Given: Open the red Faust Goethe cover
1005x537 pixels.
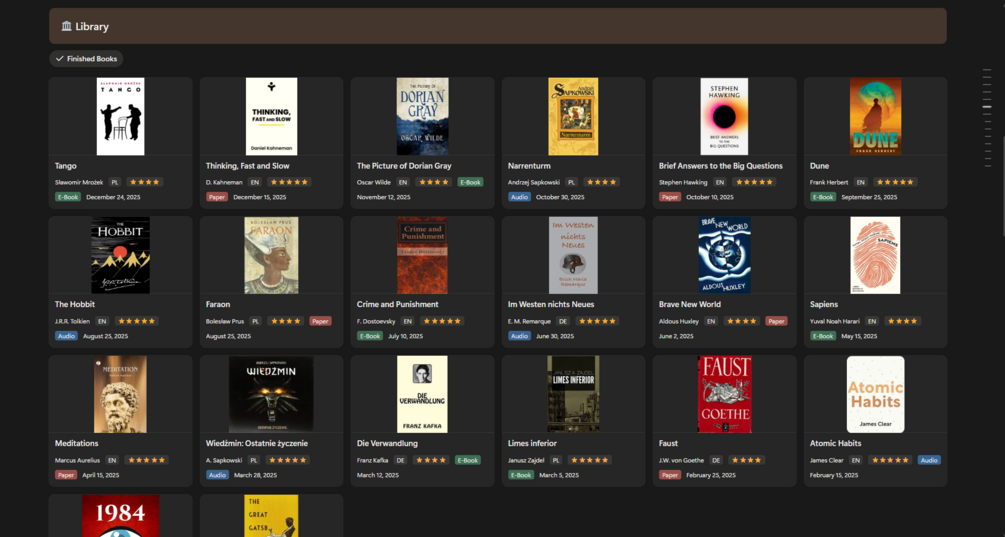Looking at the screenshot, I should 724,394.
